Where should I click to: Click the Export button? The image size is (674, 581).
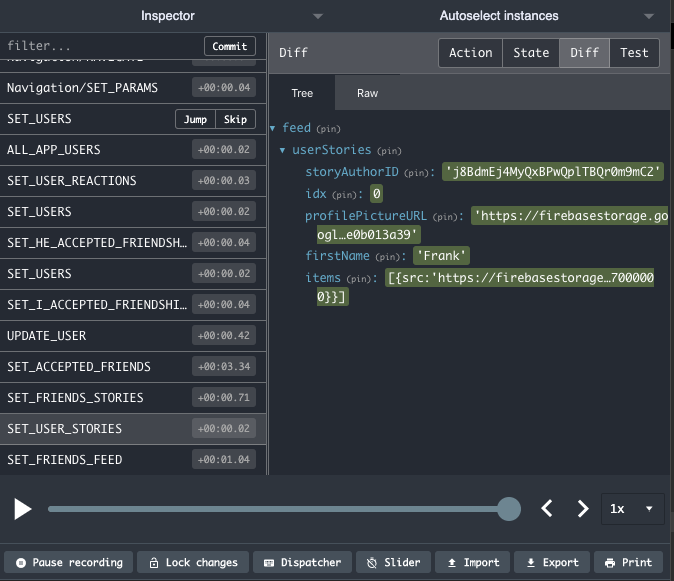click(x=553, y=562)
